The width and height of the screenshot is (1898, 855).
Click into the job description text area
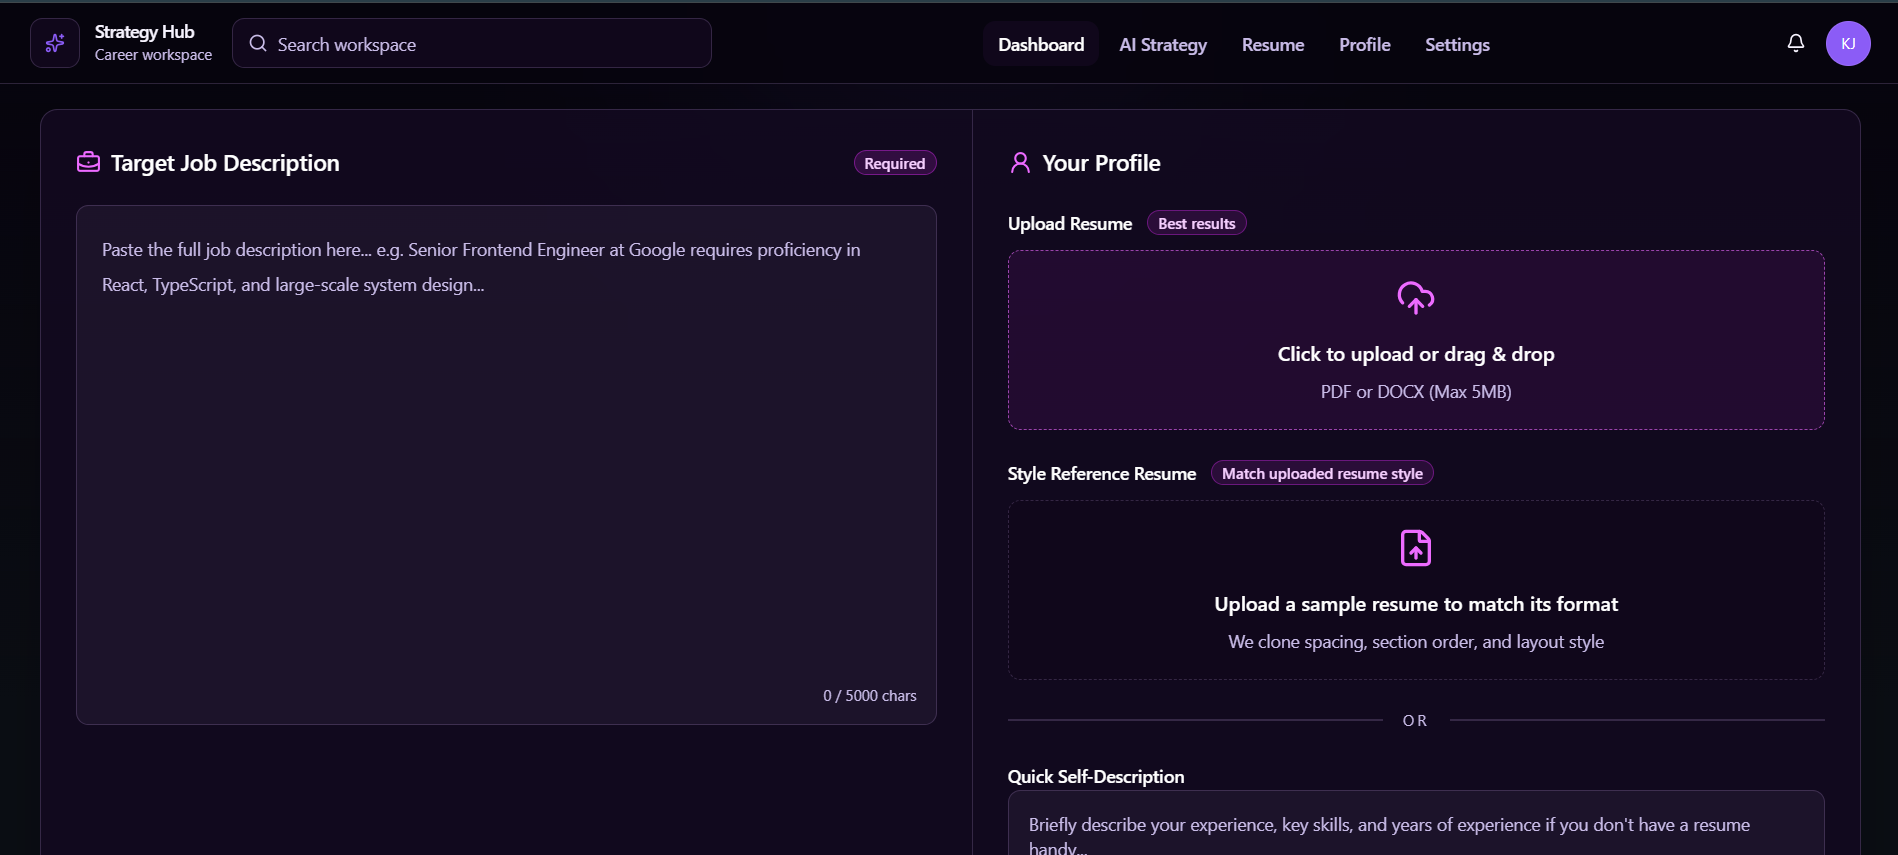506,465
